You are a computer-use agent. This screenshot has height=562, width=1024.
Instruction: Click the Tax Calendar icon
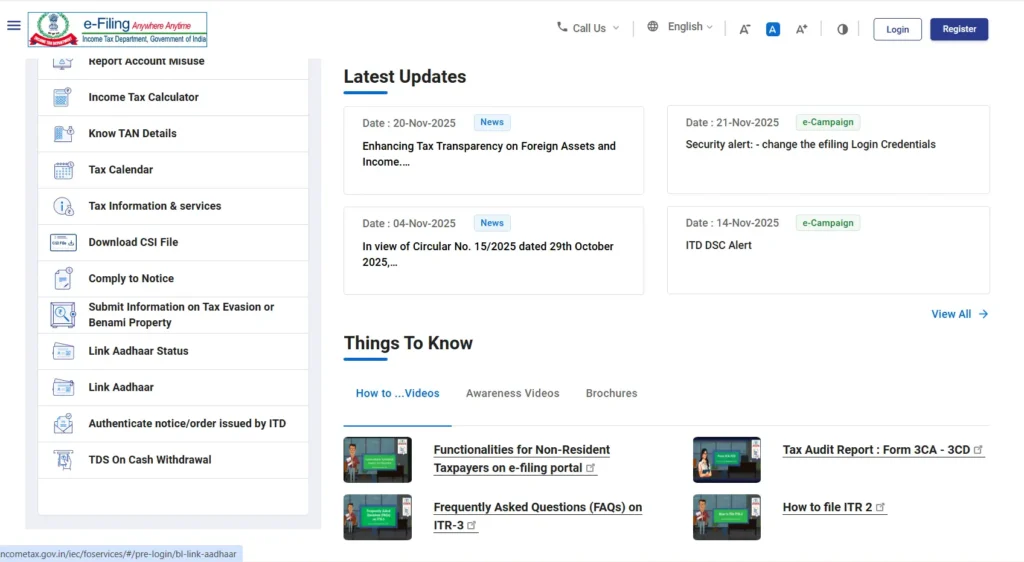[x=63, y=170]
